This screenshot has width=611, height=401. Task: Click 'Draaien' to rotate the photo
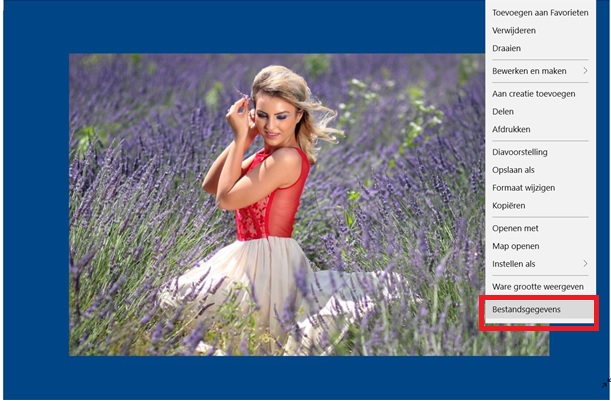tap(506, 48)
